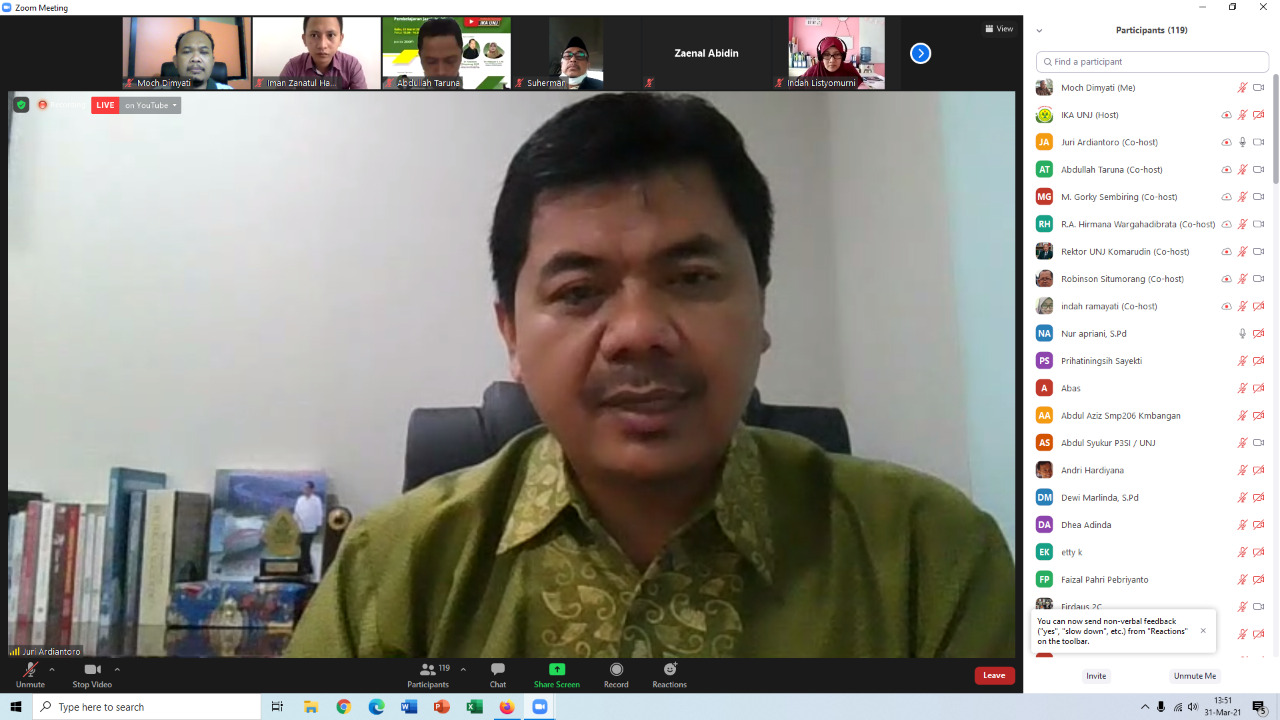The width and height of the screenshot is (1280, 720).
Task: Click the Windows 'Type here to search' box
Action: pyautogui.click(x=147, y=707)
